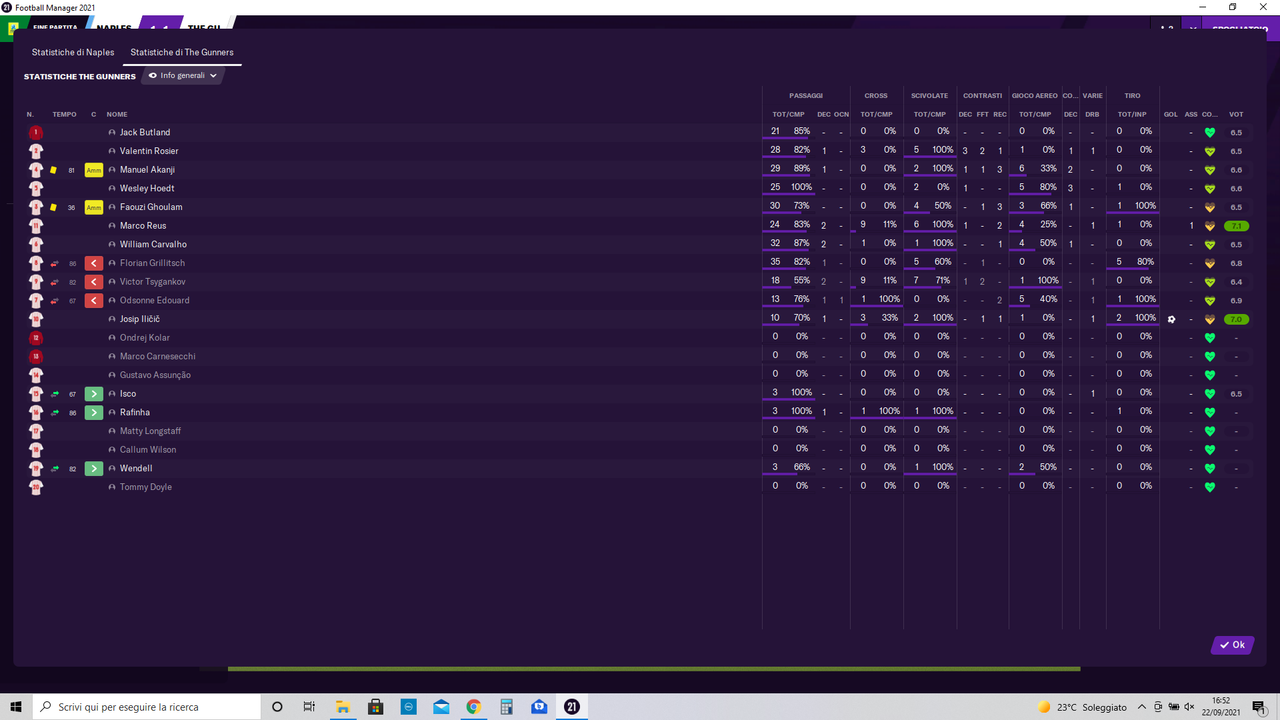Open Rafinha's player name link
This screenshot has height=720, width=1280.
[x=135, y=412]
